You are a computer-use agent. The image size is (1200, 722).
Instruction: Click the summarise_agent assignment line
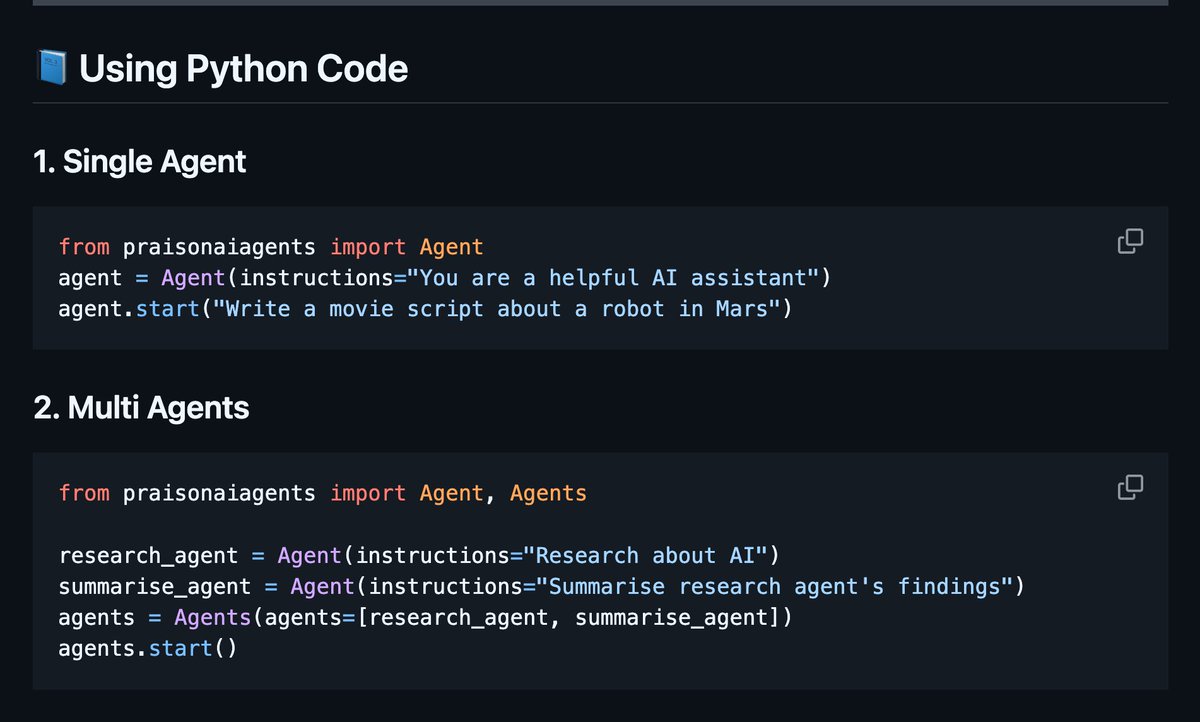tap(542, 586)
